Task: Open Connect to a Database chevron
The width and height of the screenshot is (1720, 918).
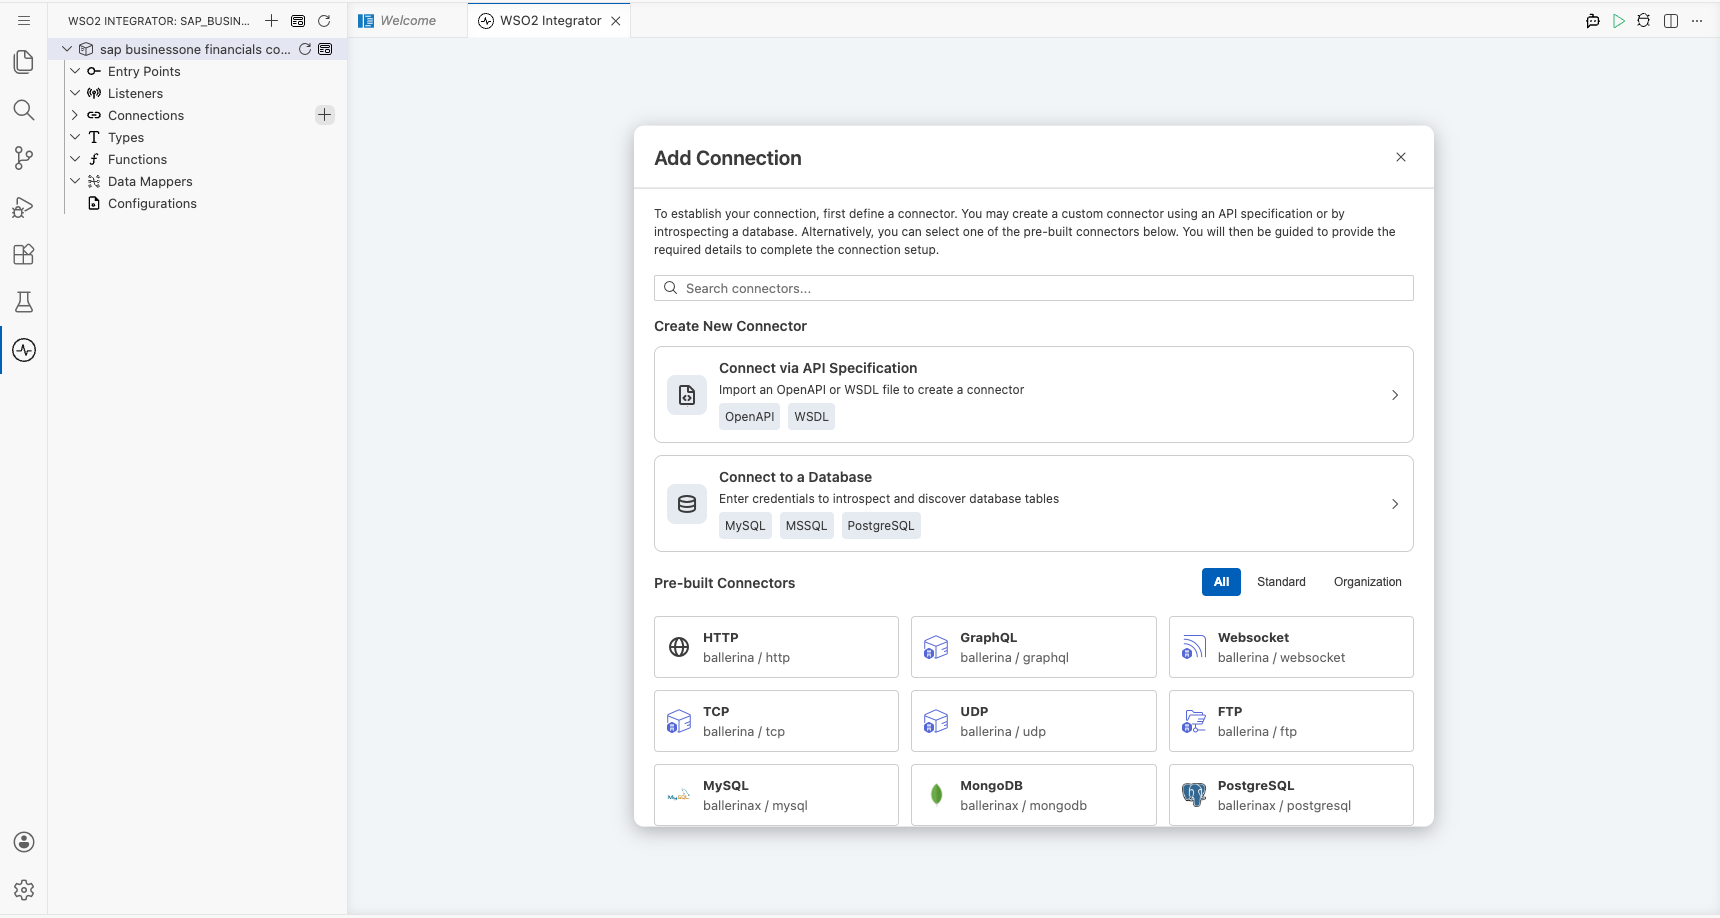Action: (1395, 504)
